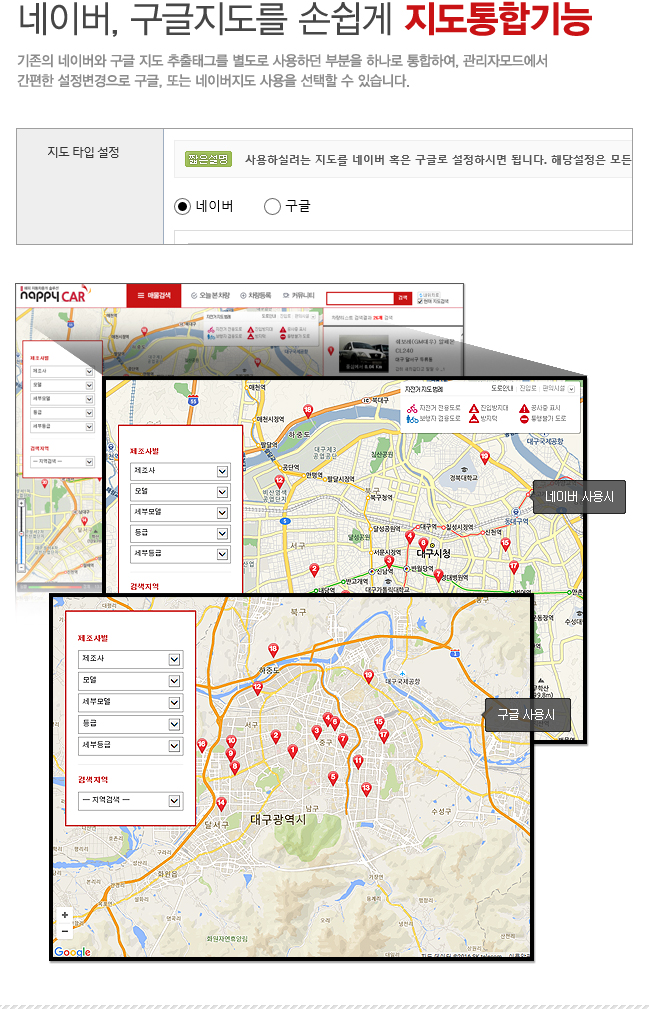This screenshot has height=1011, width=649.
Task: Select 진입로 in Naver bike map legend
Action: pos(528,389)
